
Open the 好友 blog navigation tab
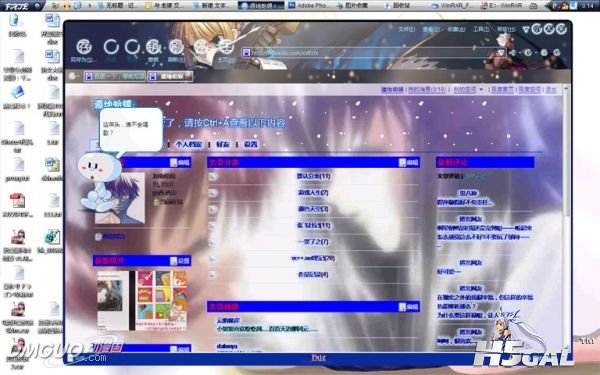coord(223,144)
